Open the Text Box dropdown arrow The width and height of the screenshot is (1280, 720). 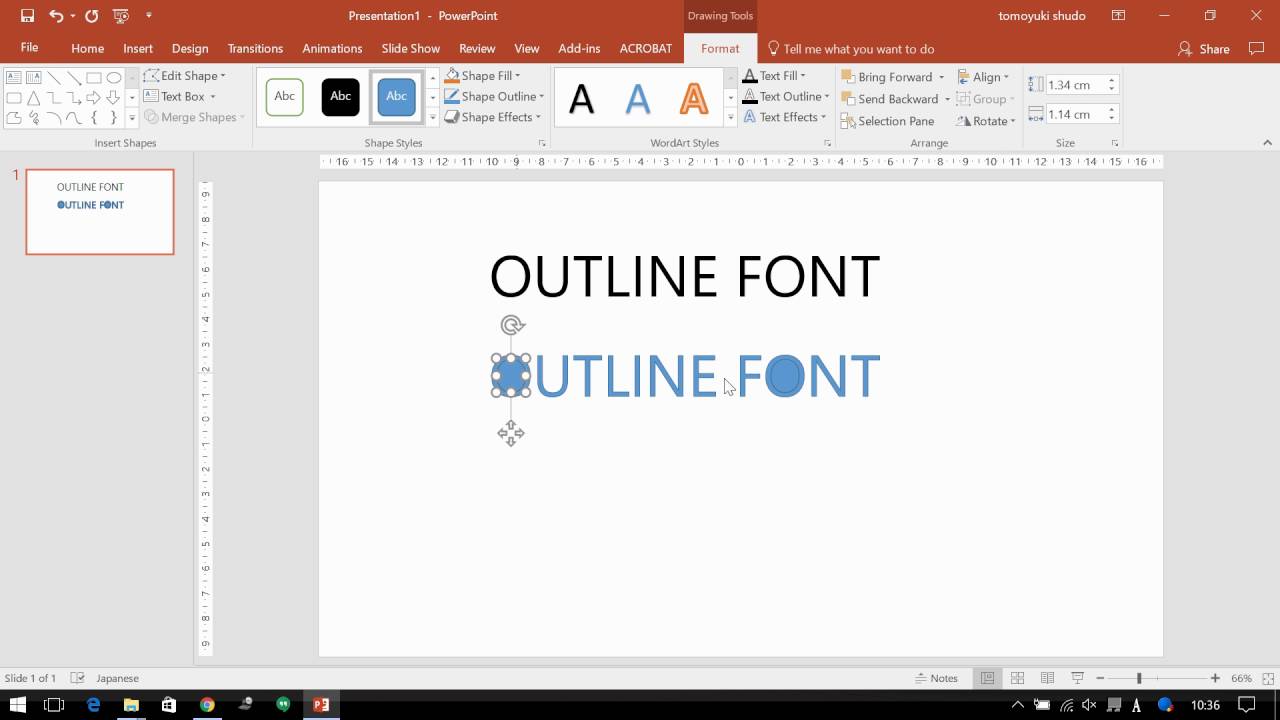[213, 97]
